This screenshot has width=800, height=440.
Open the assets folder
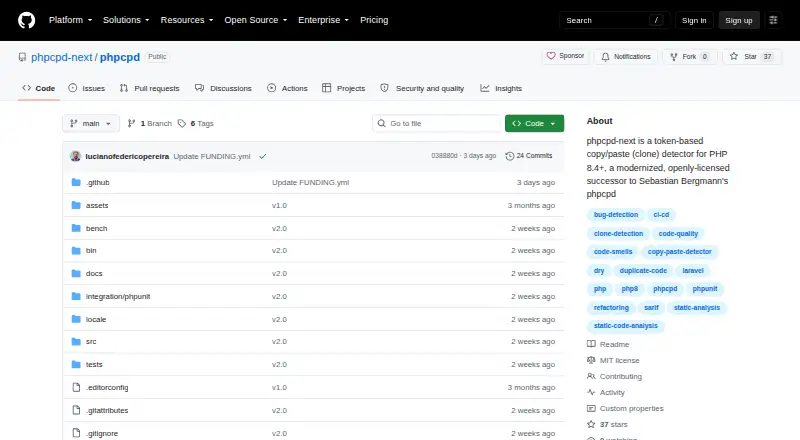pyautogui.click(x=97, y=205)
